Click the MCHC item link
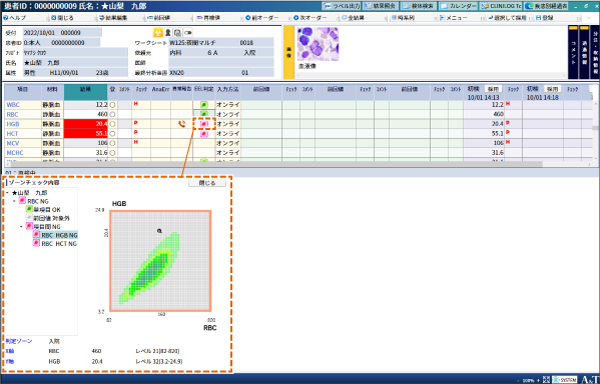This screenshot has width=600, height=384. (x=15, y=153)
